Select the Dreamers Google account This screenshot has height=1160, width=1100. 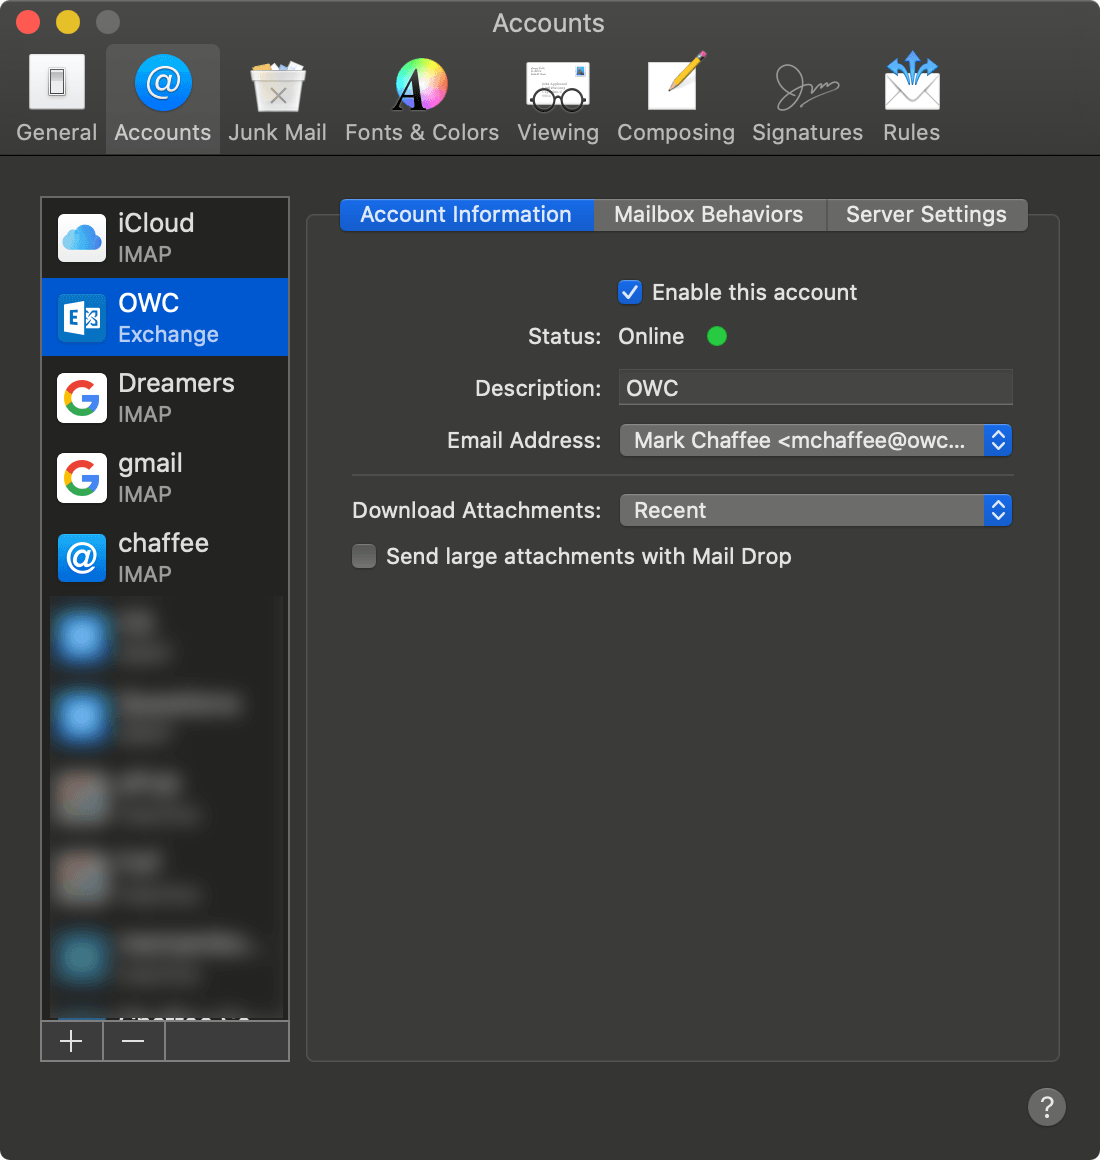click(x=165, y=398)
